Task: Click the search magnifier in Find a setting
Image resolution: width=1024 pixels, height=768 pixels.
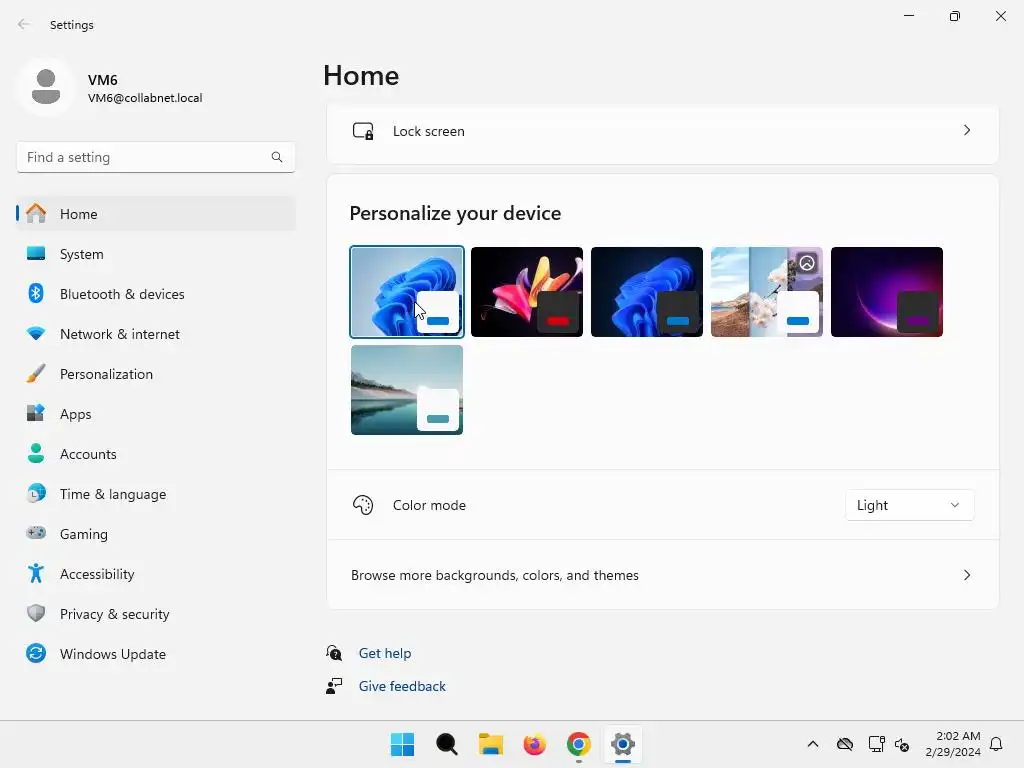Action: (277, 157)
